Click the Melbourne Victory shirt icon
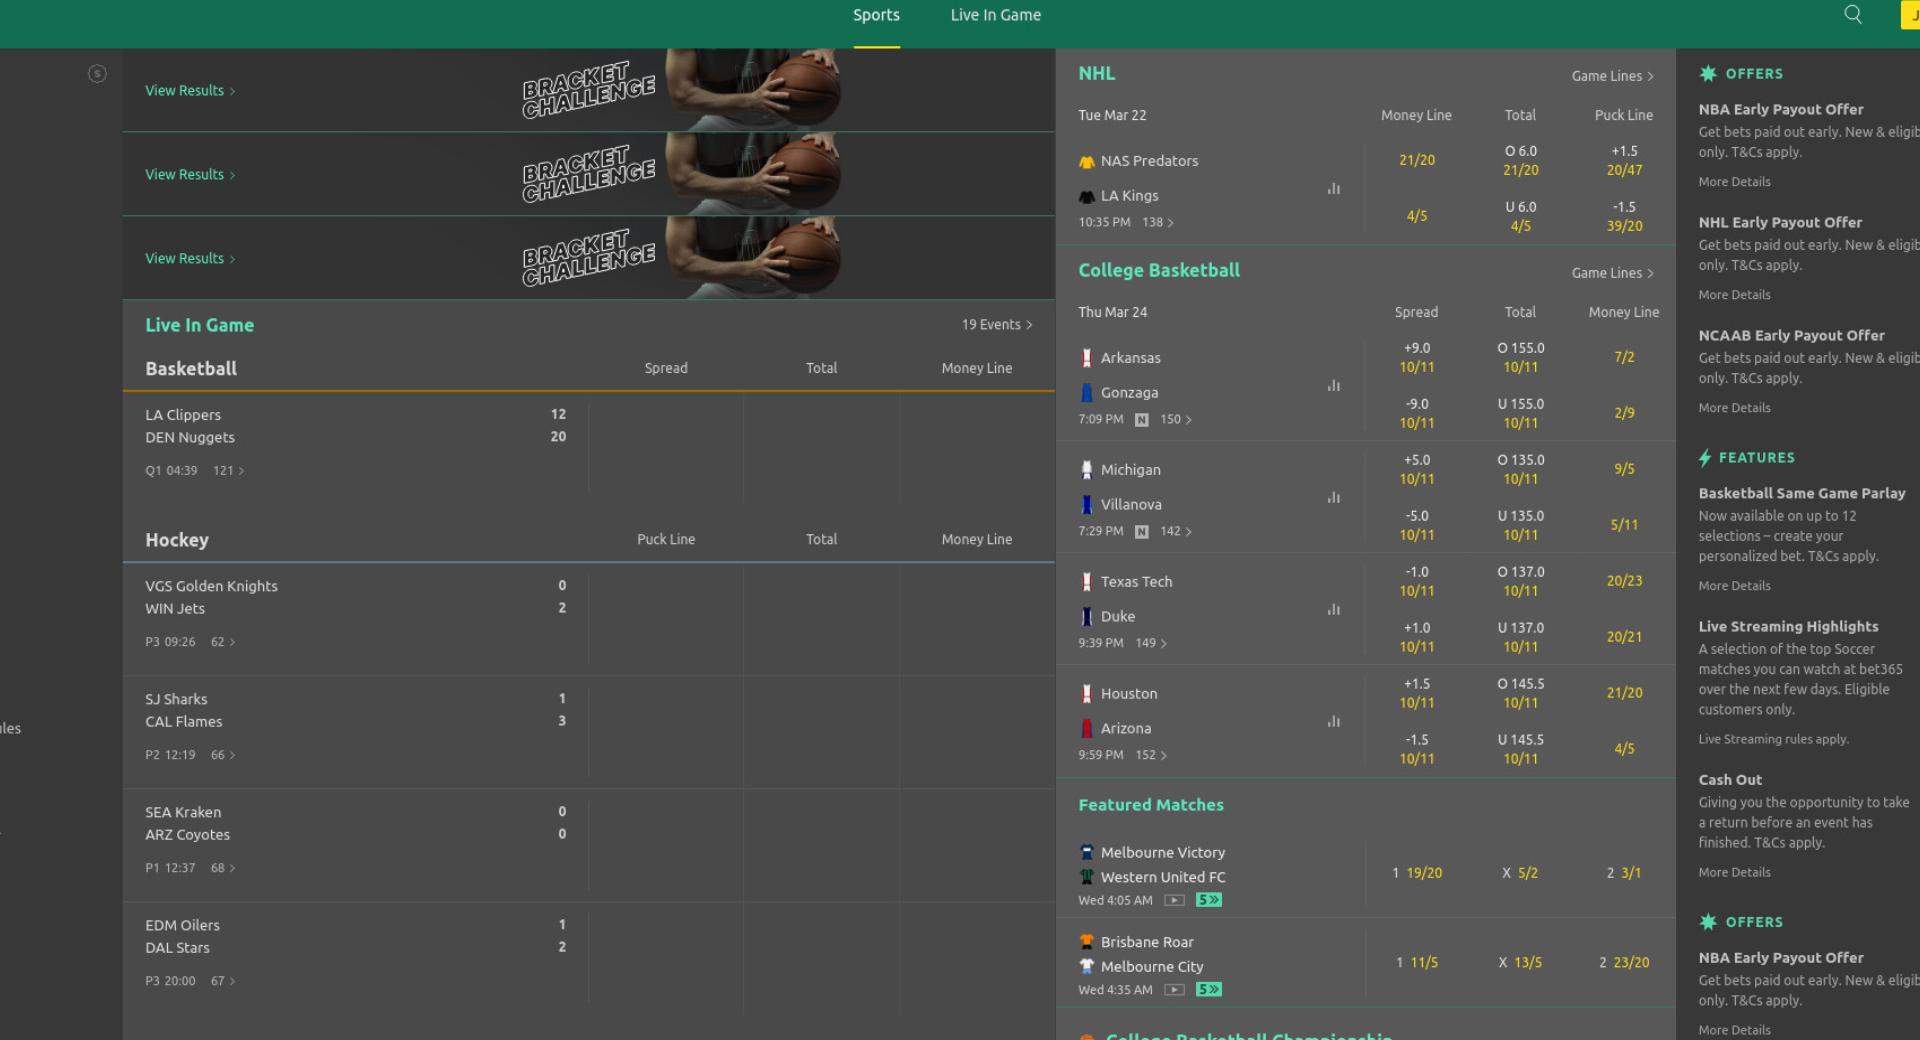 [x=1087, y=853]
